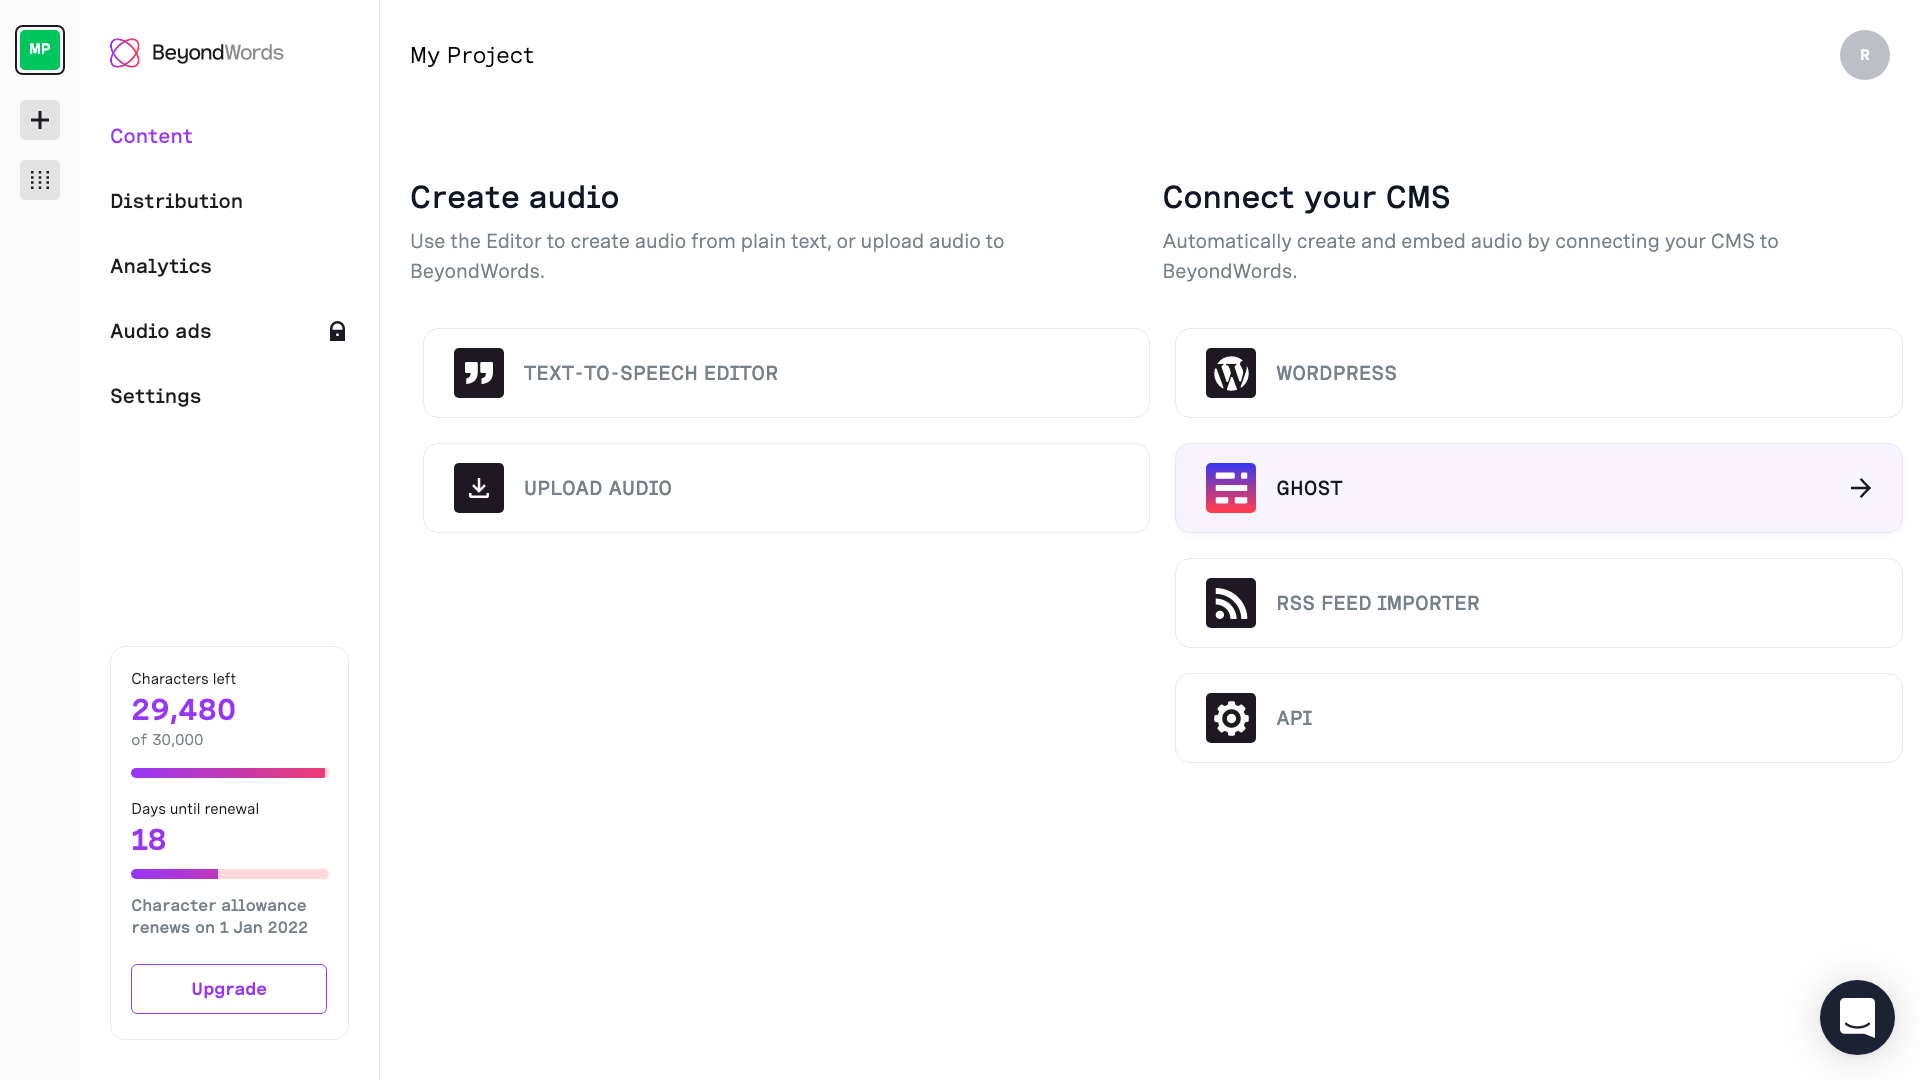Click the WordPress logo icon

(x=1231, y=373)
